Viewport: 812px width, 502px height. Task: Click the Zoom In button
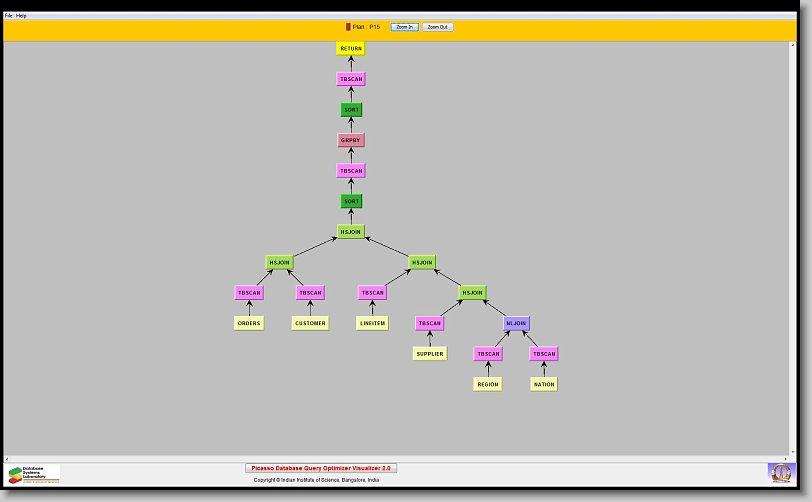[x=404, y=27]
